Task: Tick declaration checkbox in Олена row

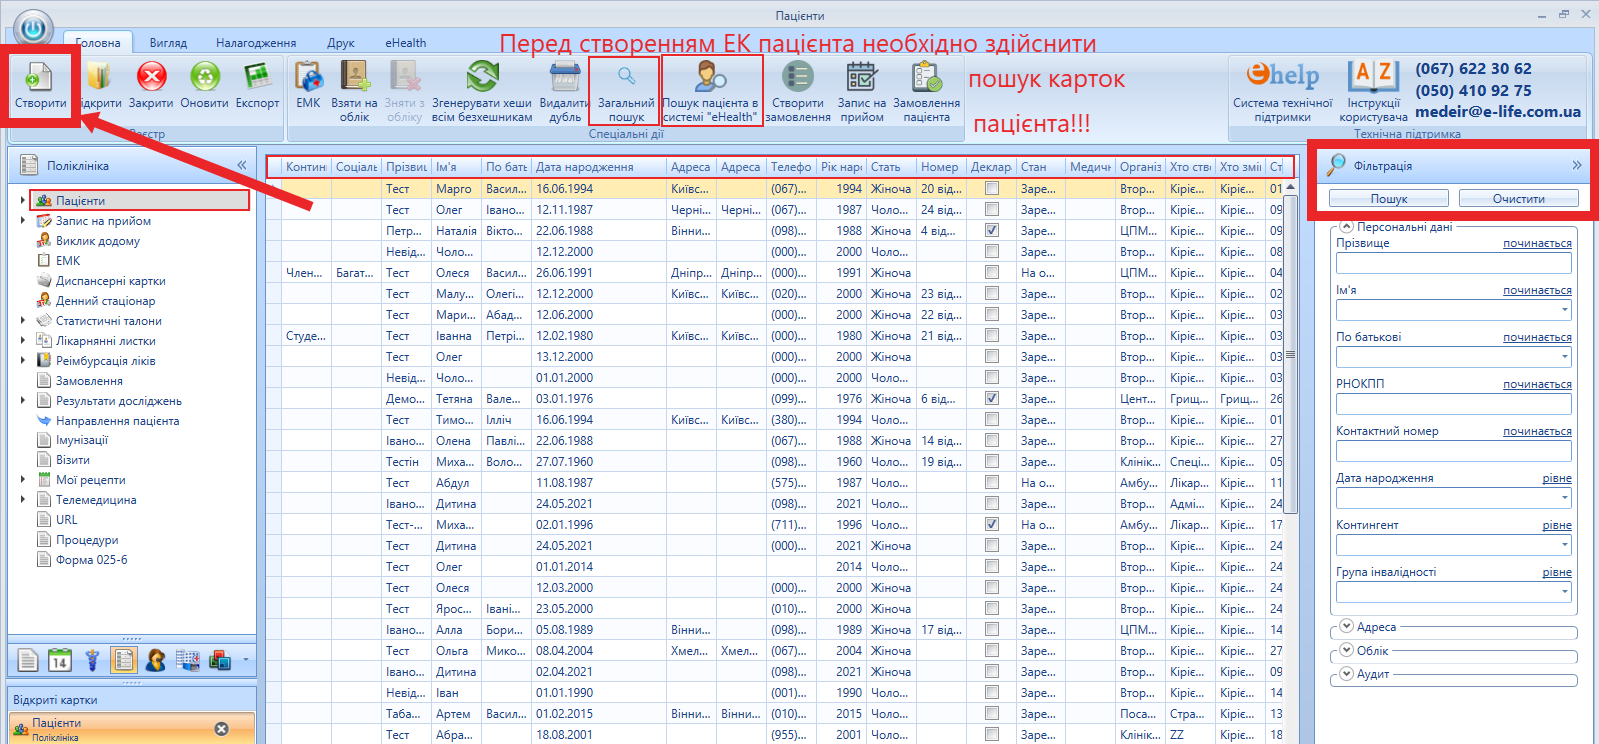Action: tap(992, 440)
